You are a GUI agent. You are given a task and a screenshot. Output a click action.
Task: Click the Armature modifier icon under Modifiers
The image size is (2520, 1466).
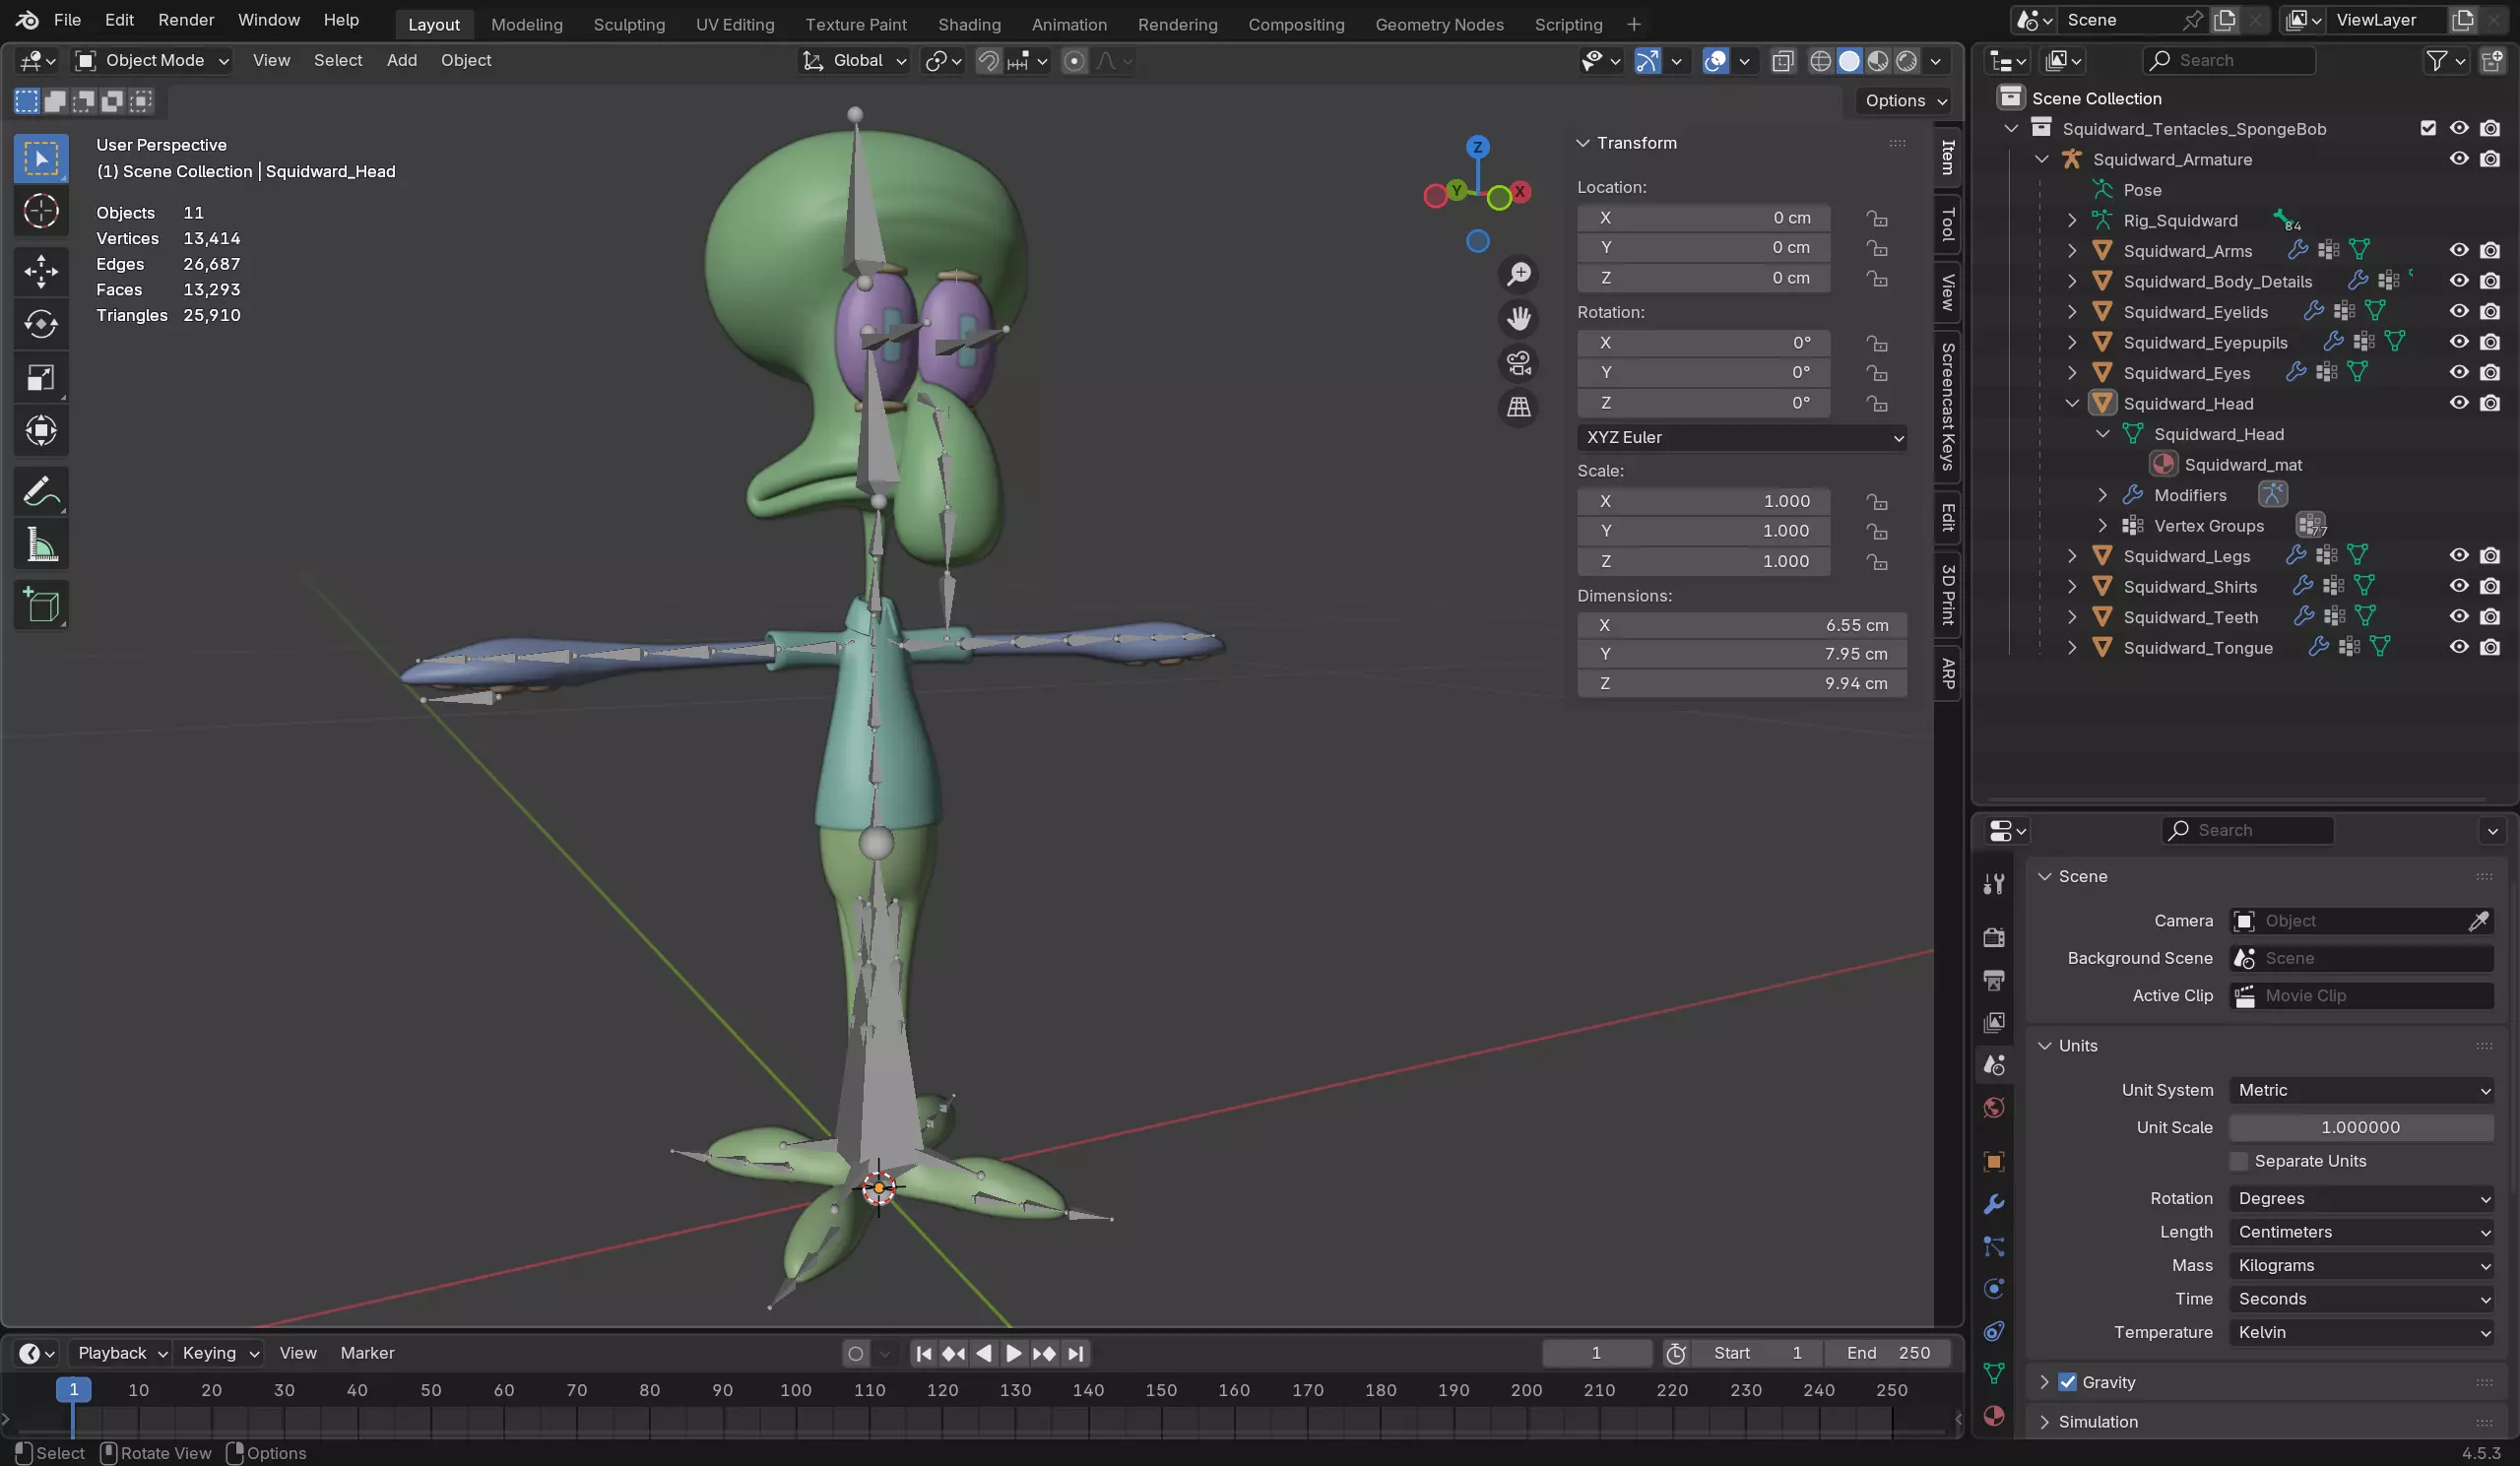(x=2273, y=494)
